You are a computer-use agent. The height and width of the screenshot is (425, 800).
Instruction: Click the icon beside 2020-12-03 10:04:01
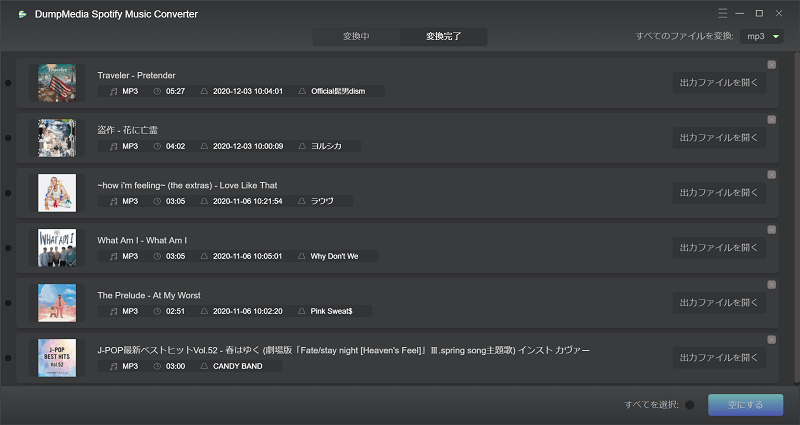tap(204, 91)
